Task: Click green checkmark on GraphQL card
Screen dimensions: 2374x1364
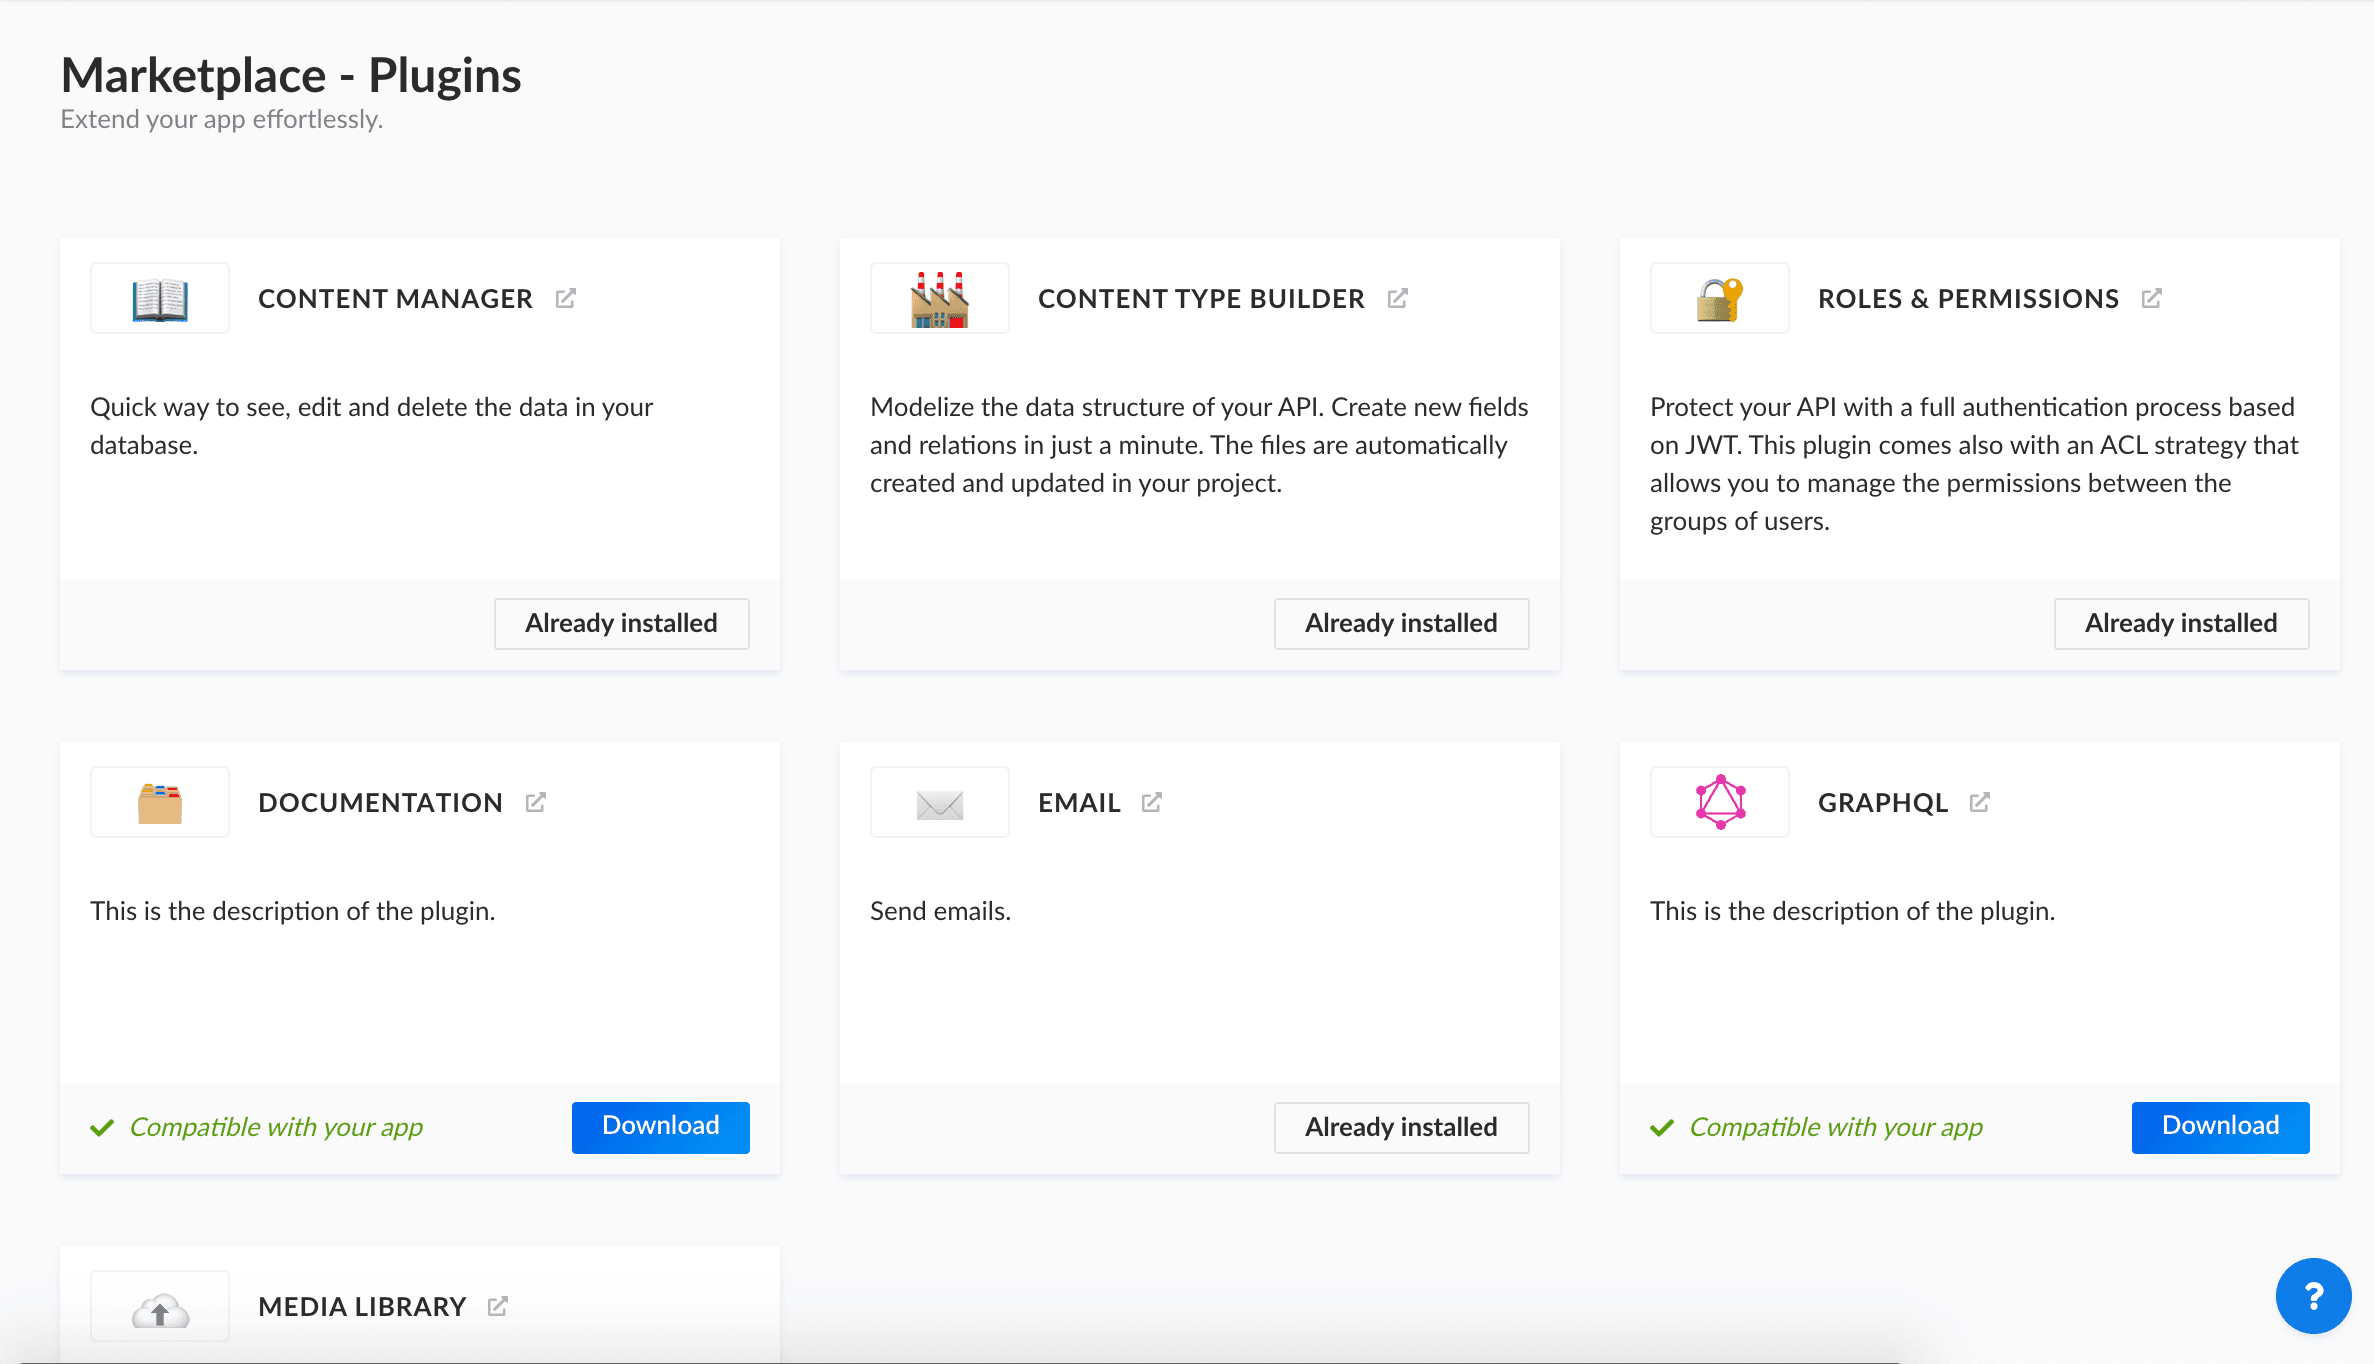Action: click(x=1662, y=1128)
